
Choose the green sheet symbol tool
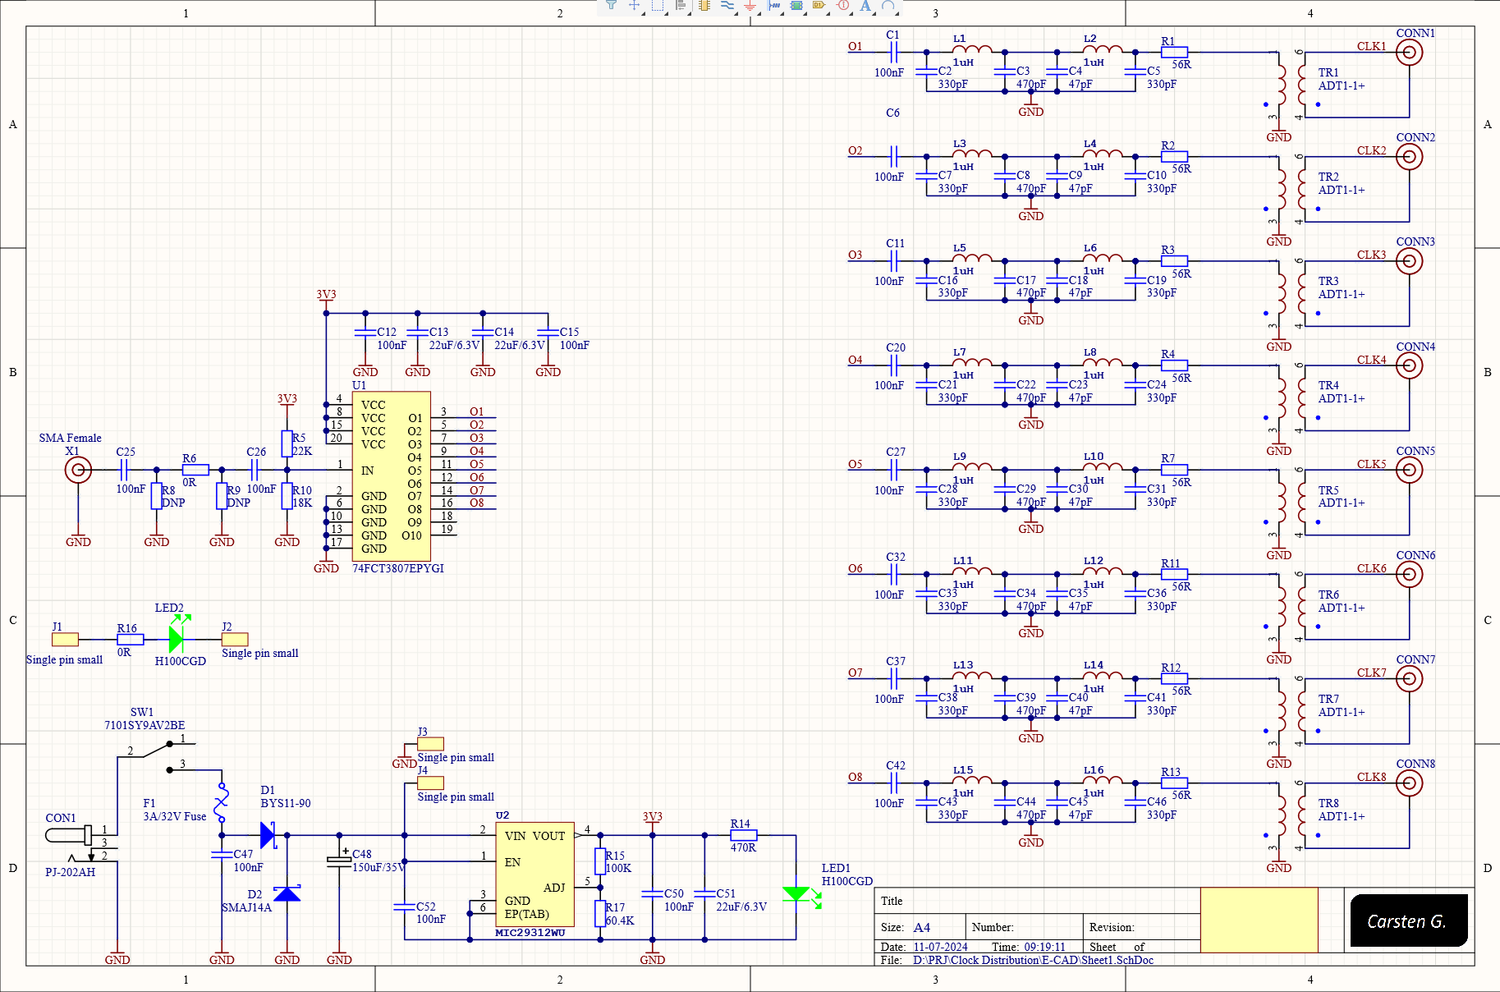tap(797, 5)
